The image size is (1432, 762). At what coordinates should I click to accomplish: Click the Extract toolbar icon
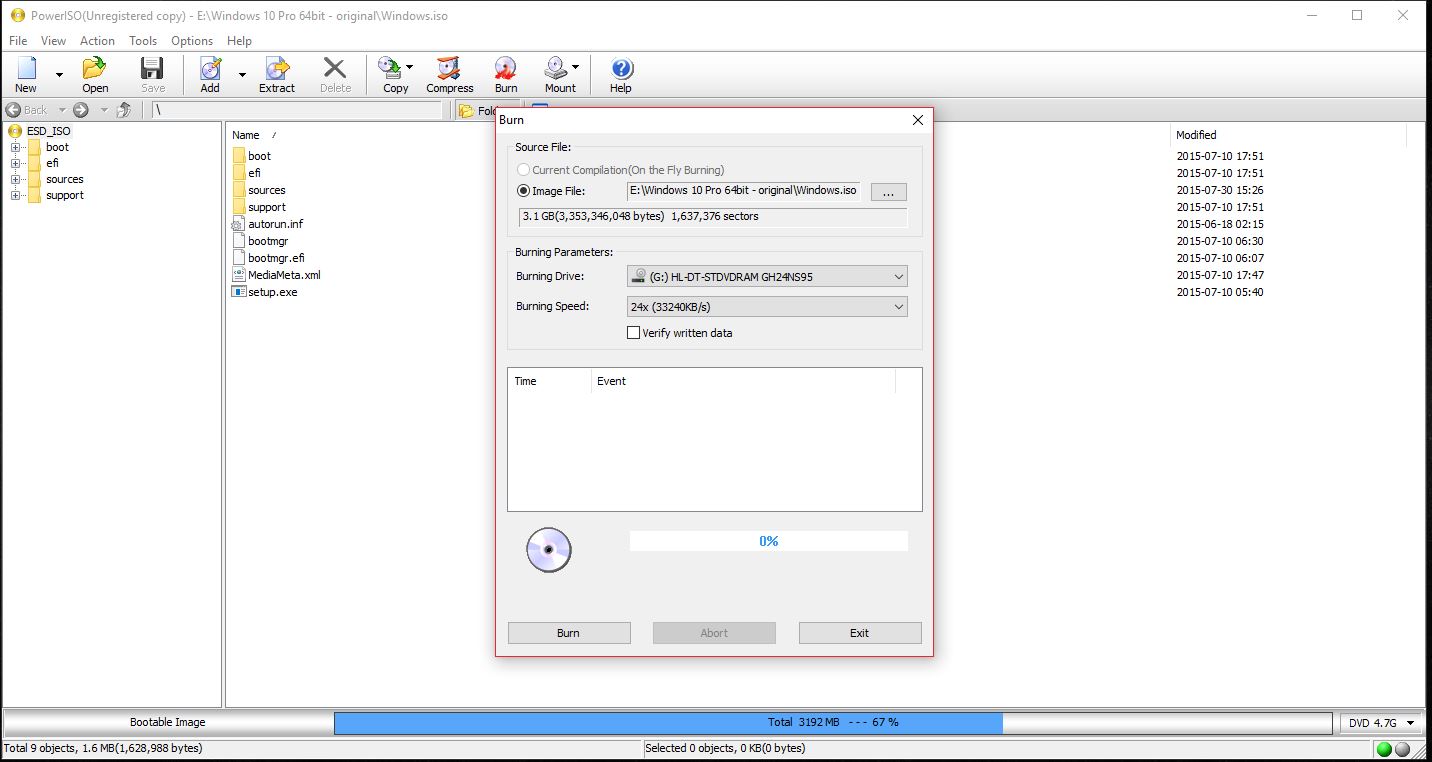point(277,73)
